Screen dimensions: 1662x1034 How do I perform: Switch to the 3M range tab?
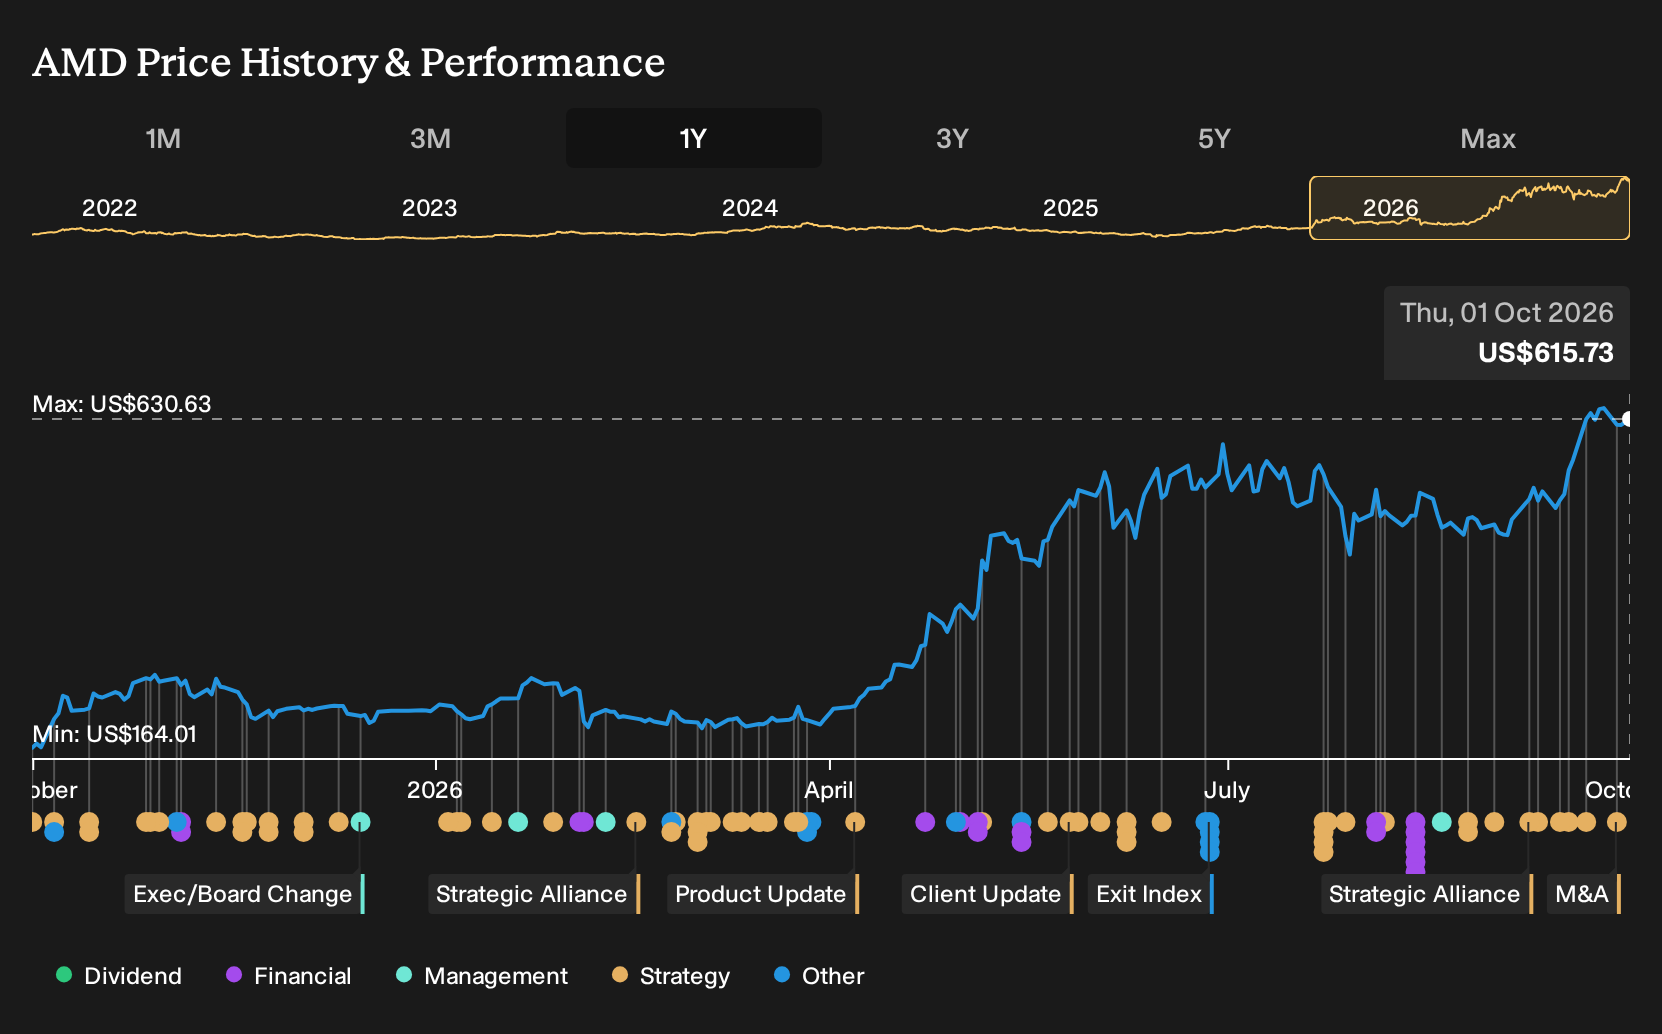pos(430,138)
